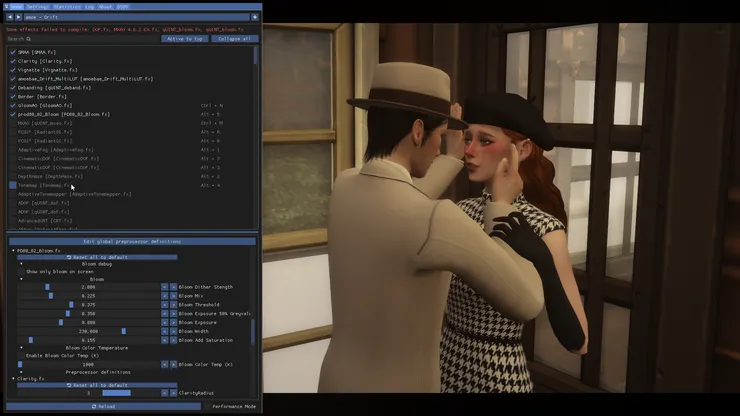The image size is (740, 416).
Task: Increase ClarityRadius with right arrow
Action: click(x=173, y=393)
